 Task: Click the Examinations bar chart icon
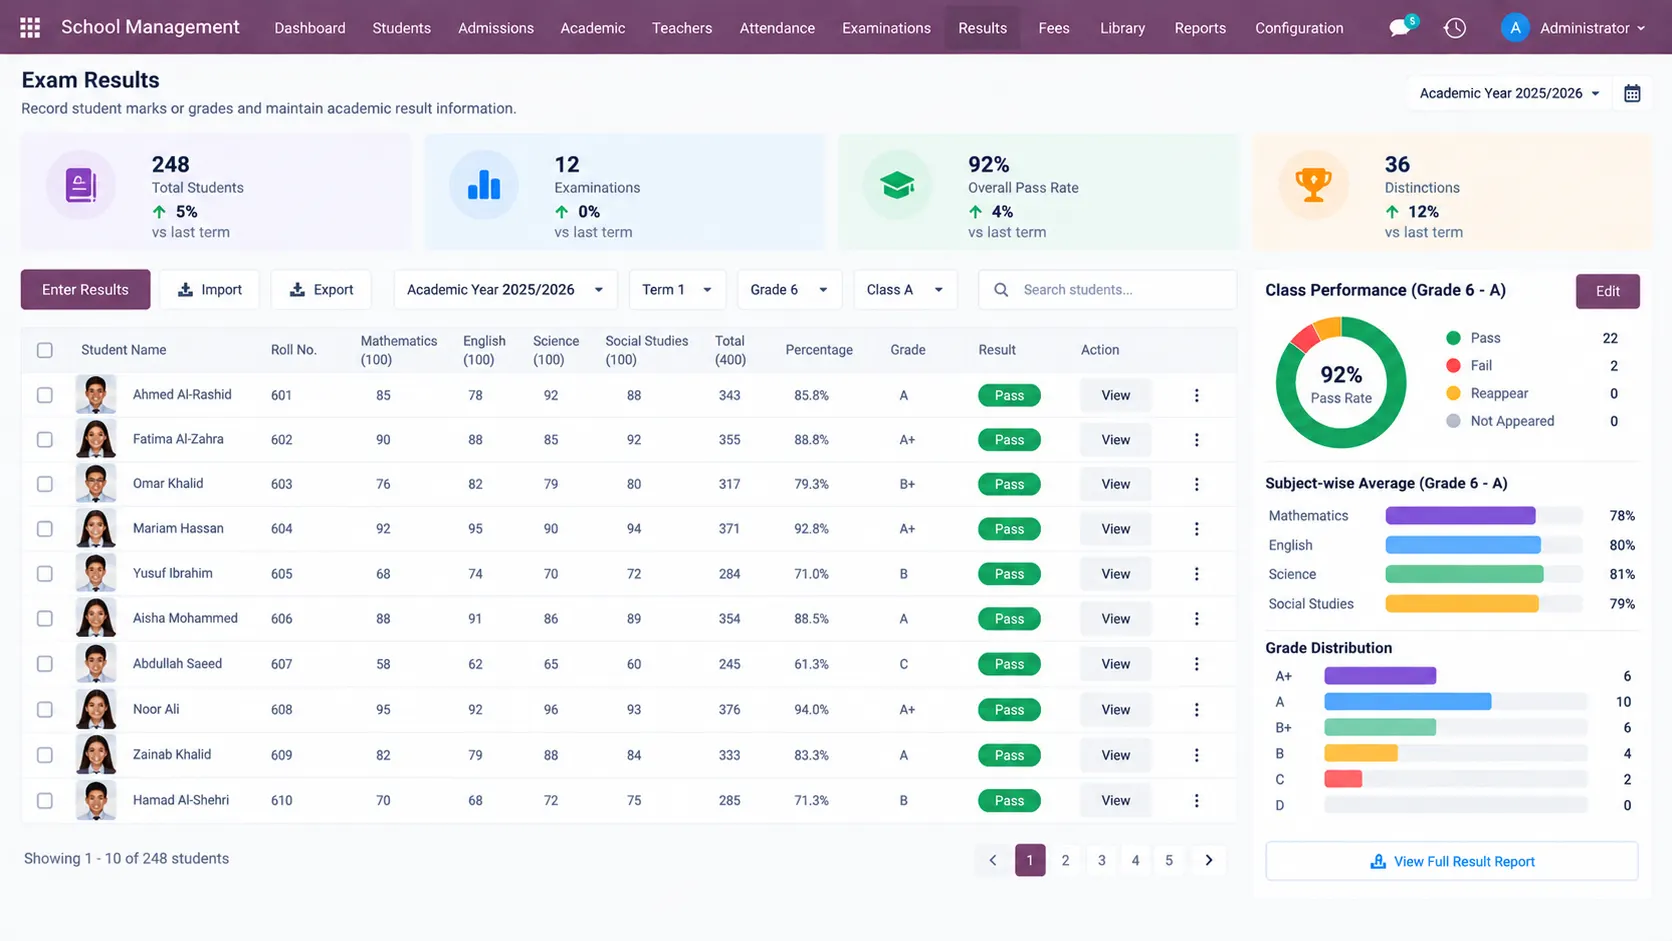tap(484, 185)
